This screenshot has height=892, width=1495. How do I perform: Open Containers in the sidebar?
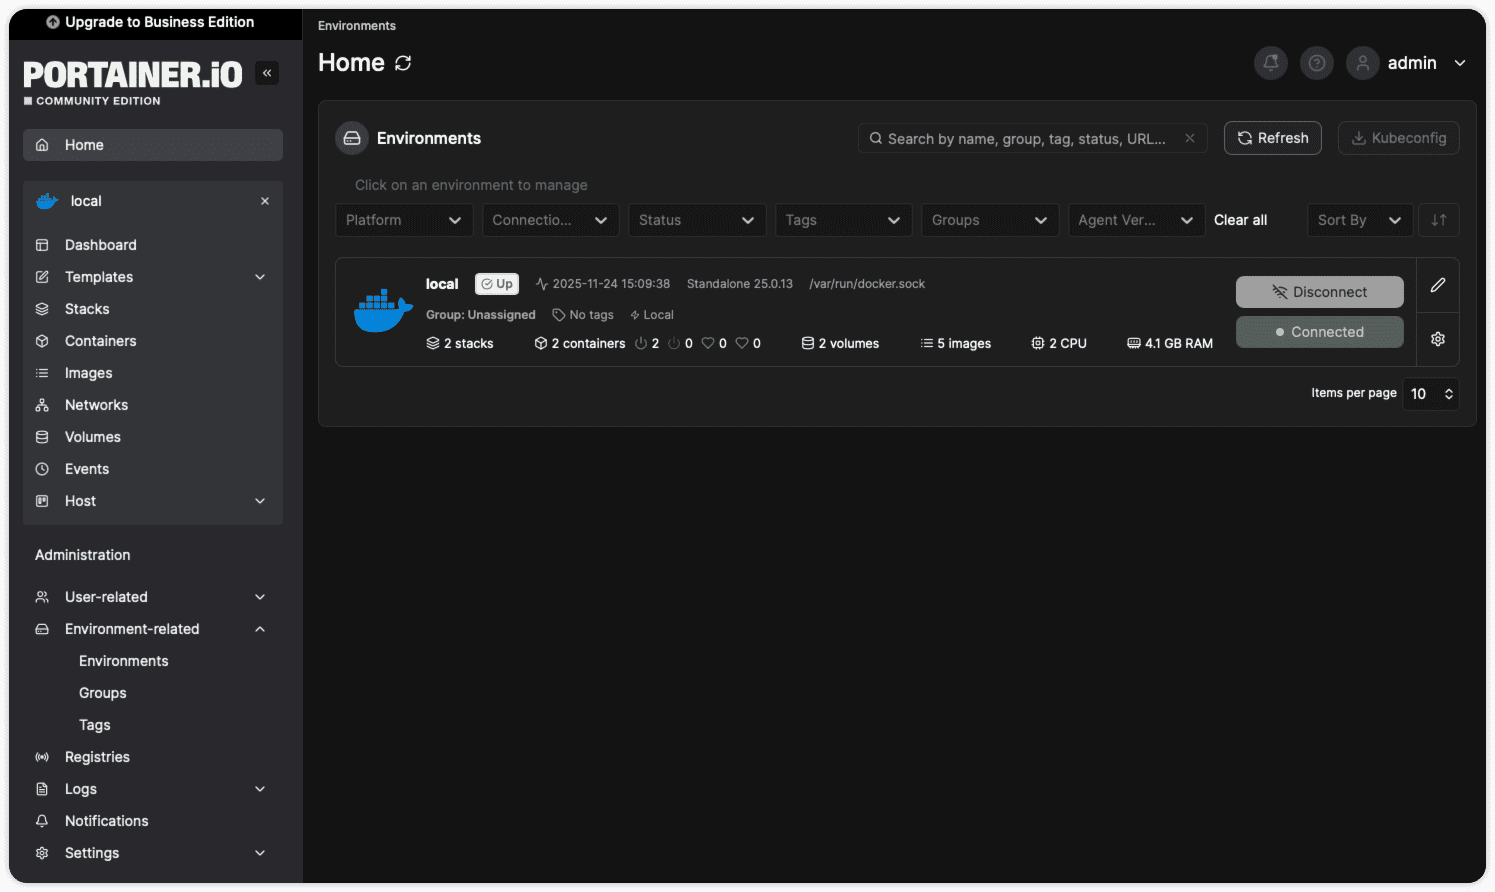coord(100,341)
